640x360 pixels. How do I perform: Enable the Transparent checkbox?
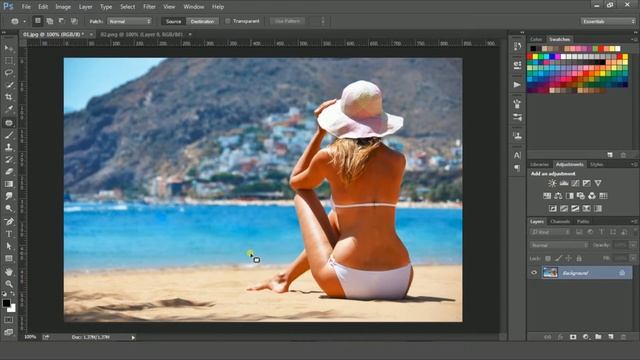[x=228, y=21]
